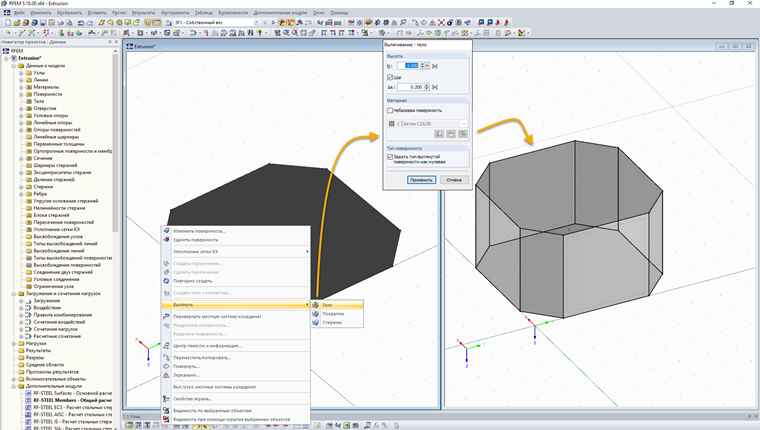Click the edit material icon in dialog

[463, 134]
